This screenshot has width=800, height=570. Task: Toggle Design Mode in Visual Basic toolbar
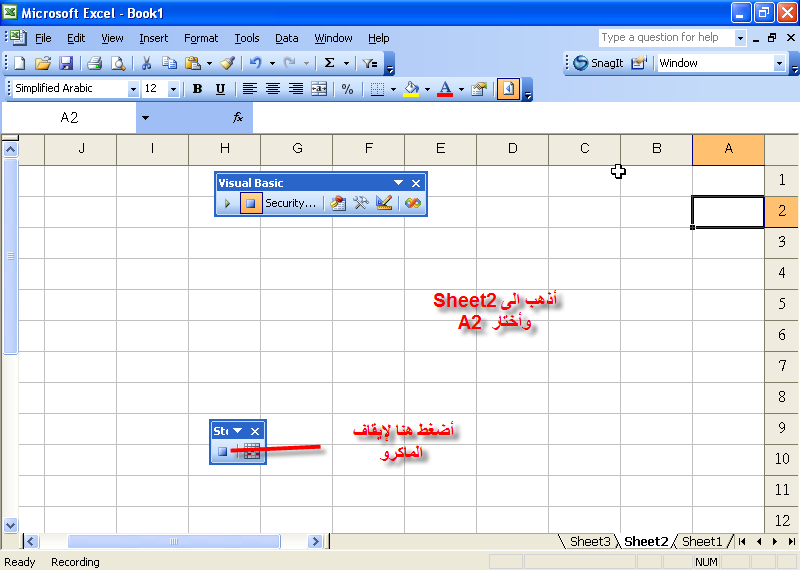[384, 203]
